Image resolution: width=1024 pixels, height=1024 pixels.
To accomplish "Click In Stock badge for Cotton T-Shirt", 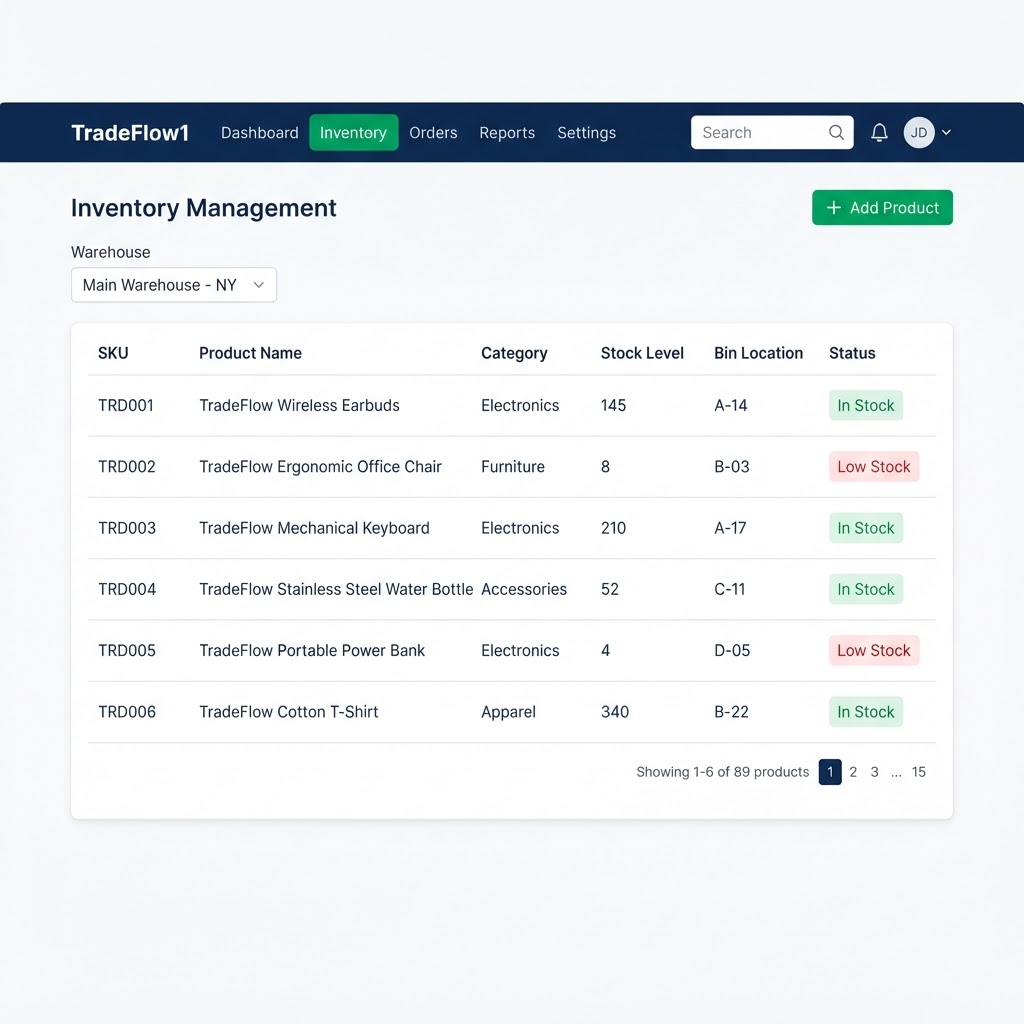I will point(866,712).
